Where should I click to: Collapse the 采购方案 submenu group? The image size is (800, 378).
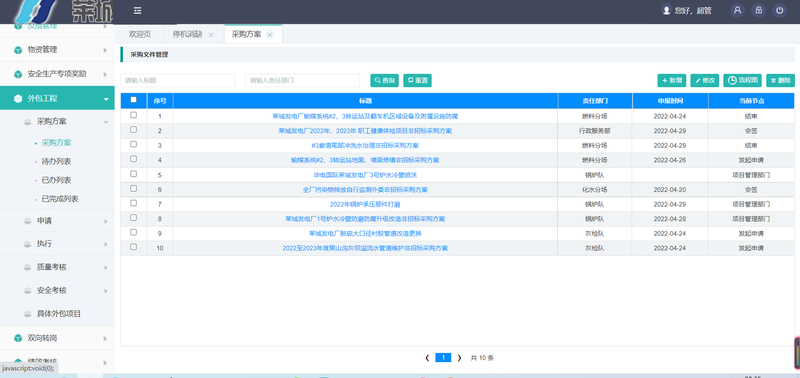[106, 122]
